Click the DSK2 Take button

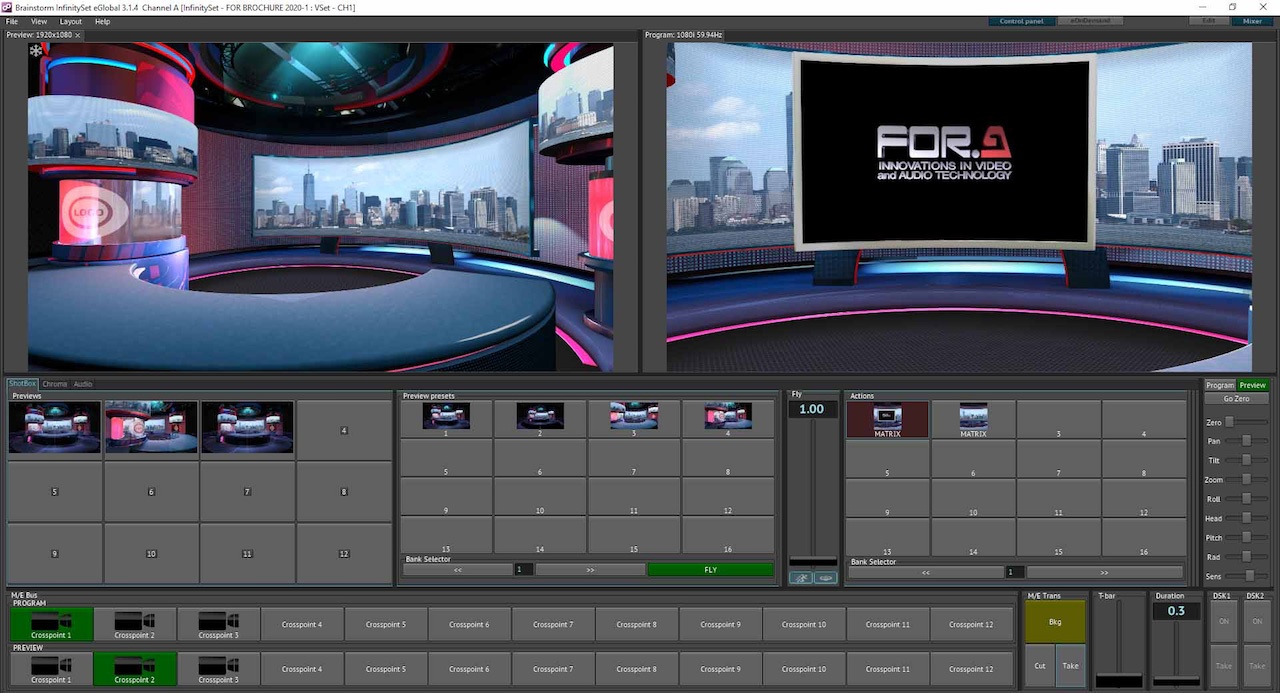(x=1255, y=666)
